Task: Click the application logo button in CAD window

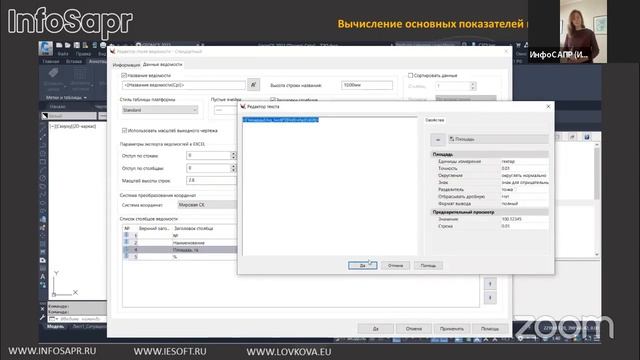Action: click(x=46, y=49)
